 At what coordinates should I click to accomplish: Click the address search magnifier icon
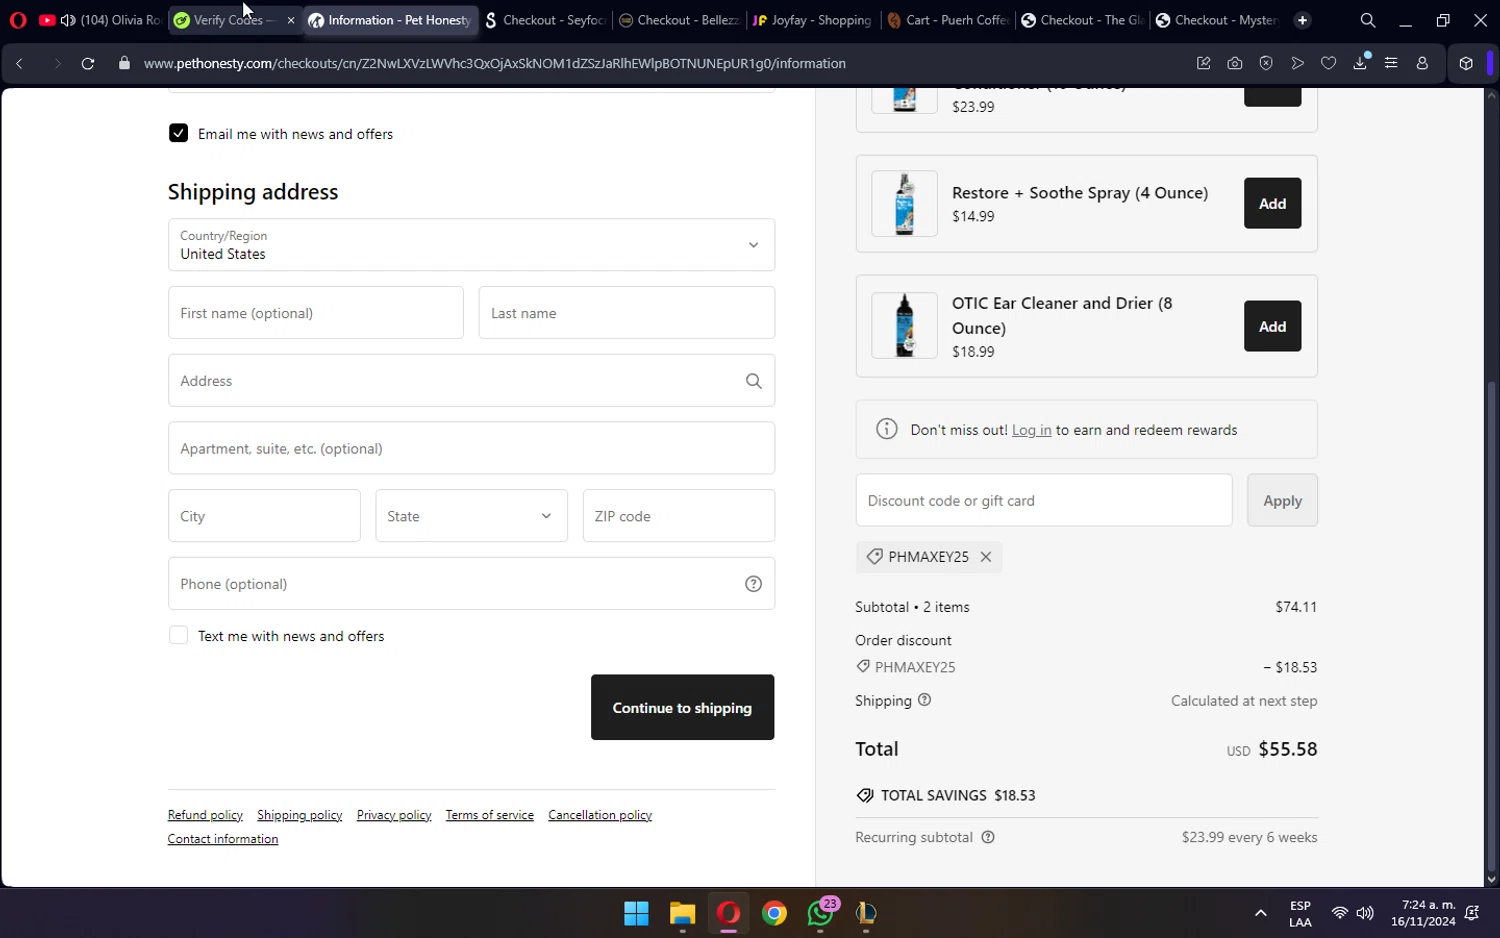pyautogui.click(x=754, y=381)
